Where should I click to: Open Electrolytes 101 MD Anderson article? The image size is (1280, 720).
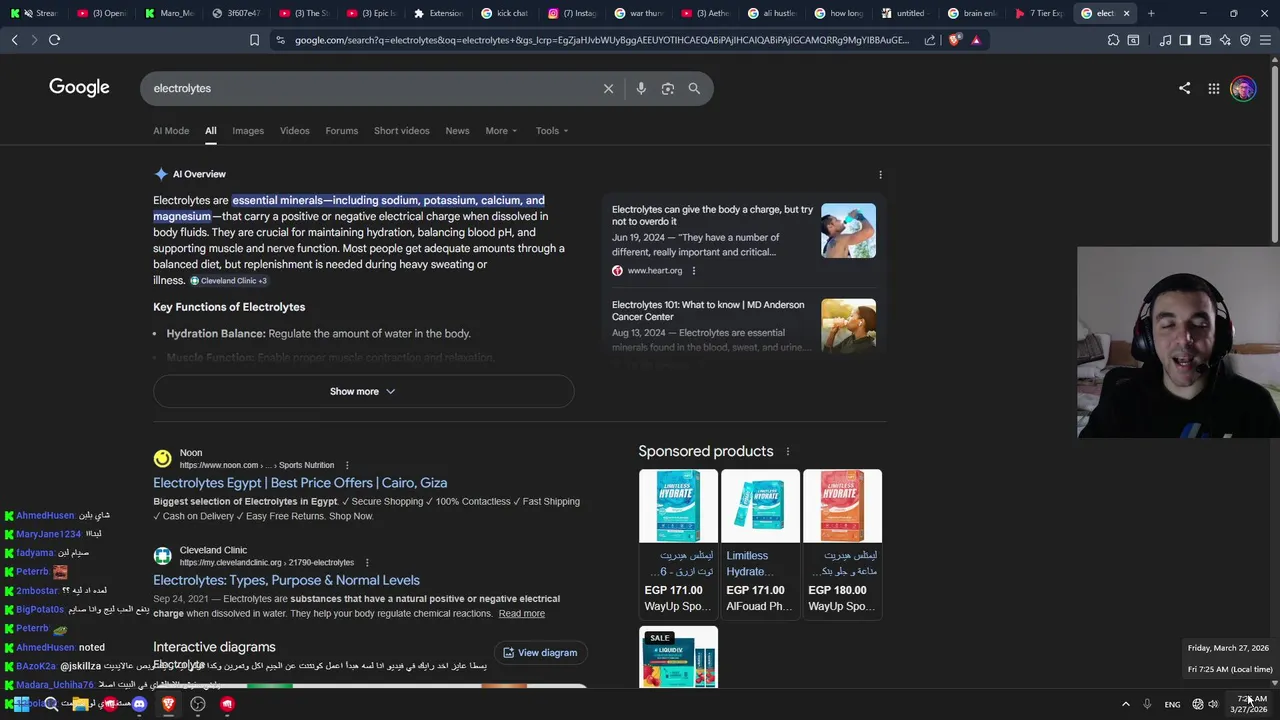(708, 311)
